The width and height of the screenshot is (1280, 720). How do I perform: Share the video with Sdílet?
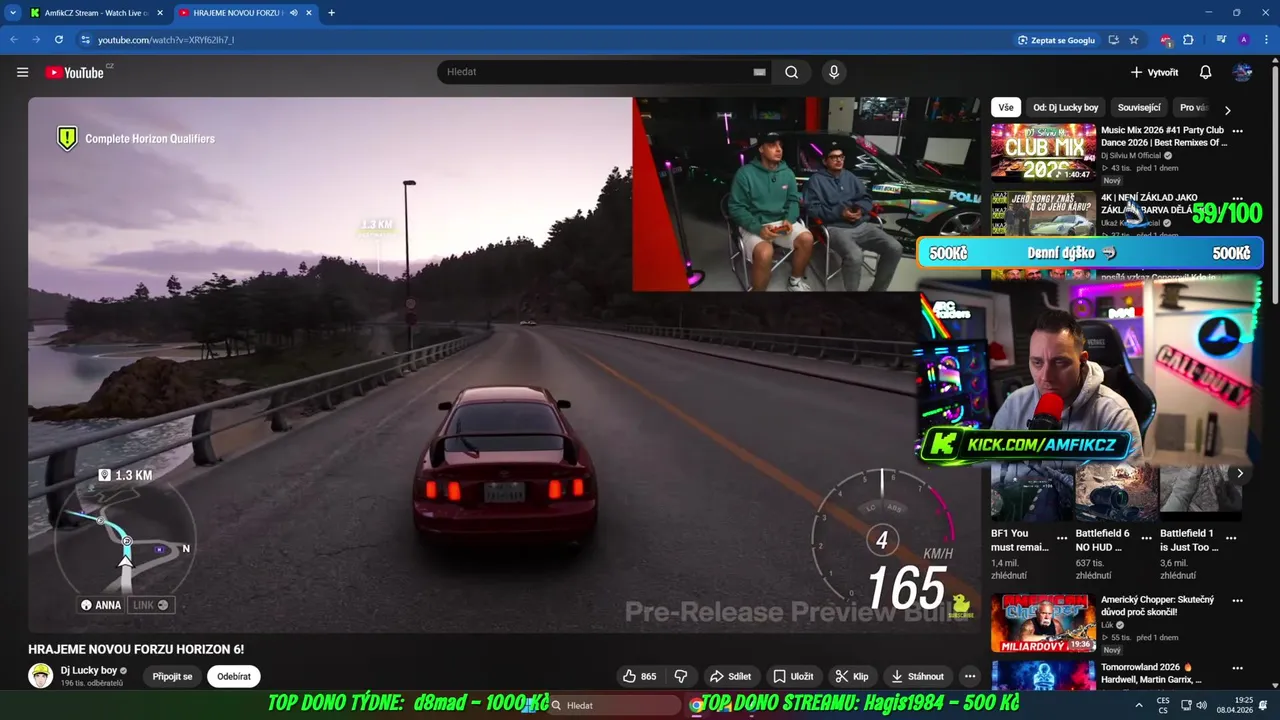coord(730,676)
